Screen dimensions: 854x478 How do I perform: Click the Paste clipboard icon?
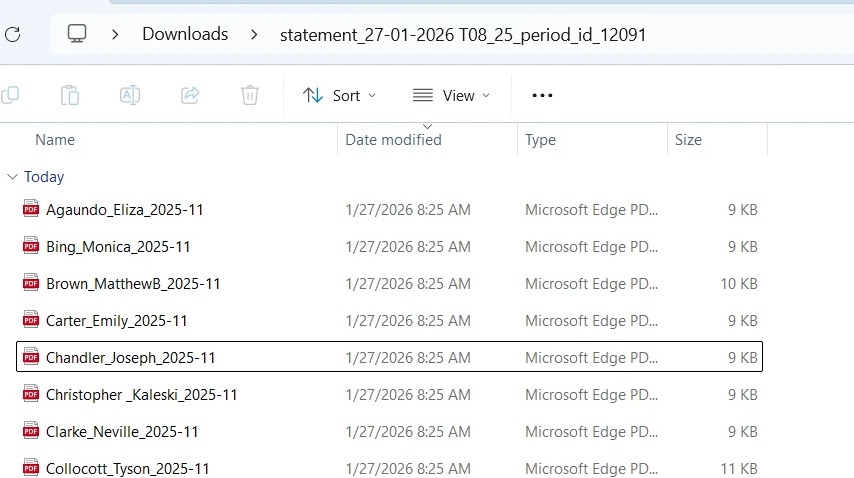pos(70,95)
